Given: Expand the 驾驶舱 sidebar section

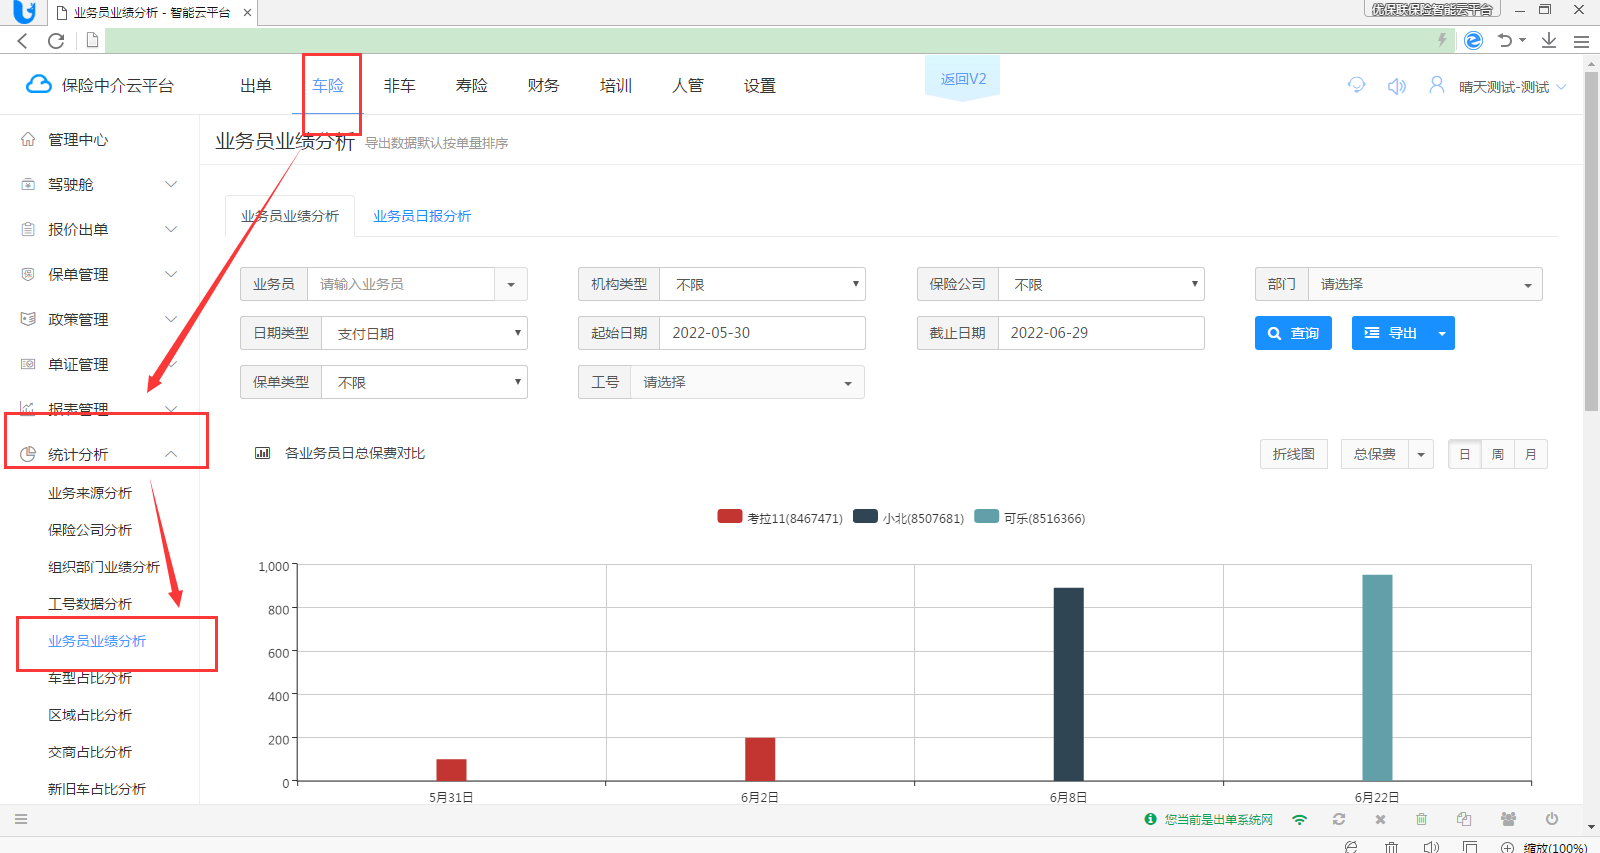Looking at the screenshot, I should (x=171, y=184).
